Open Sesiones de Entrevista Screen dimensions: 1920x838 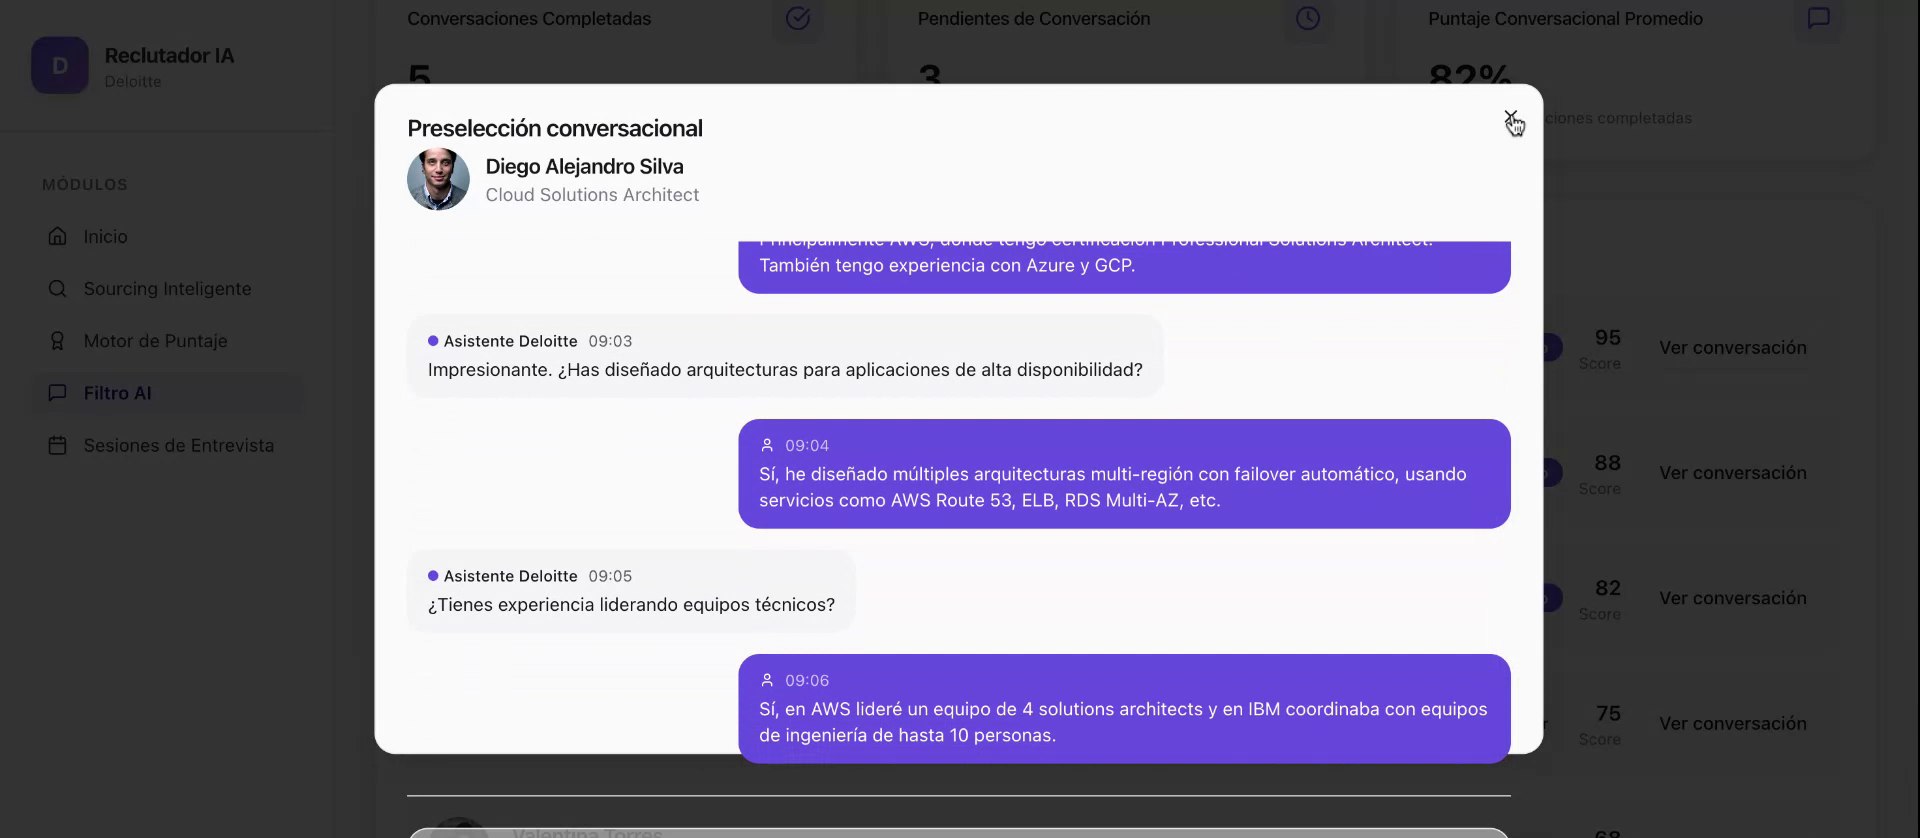tap(167, 445)
